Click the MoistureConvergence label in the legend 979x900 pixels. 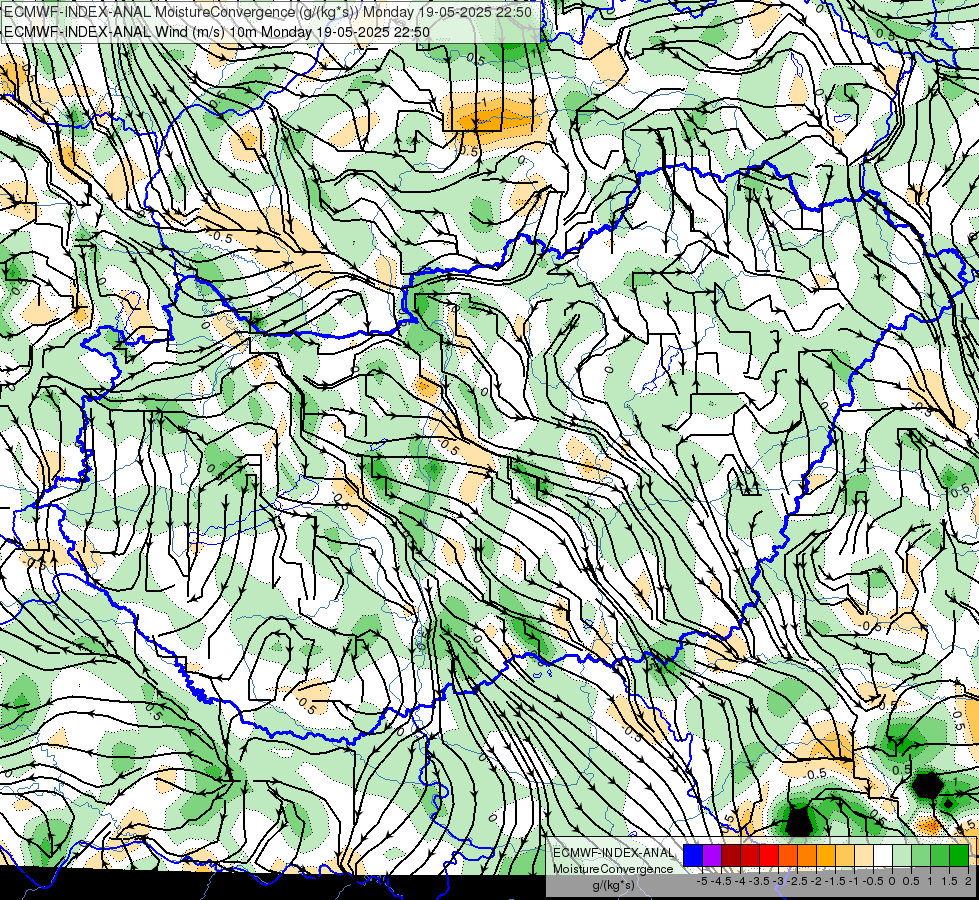(x=613, y=869)
